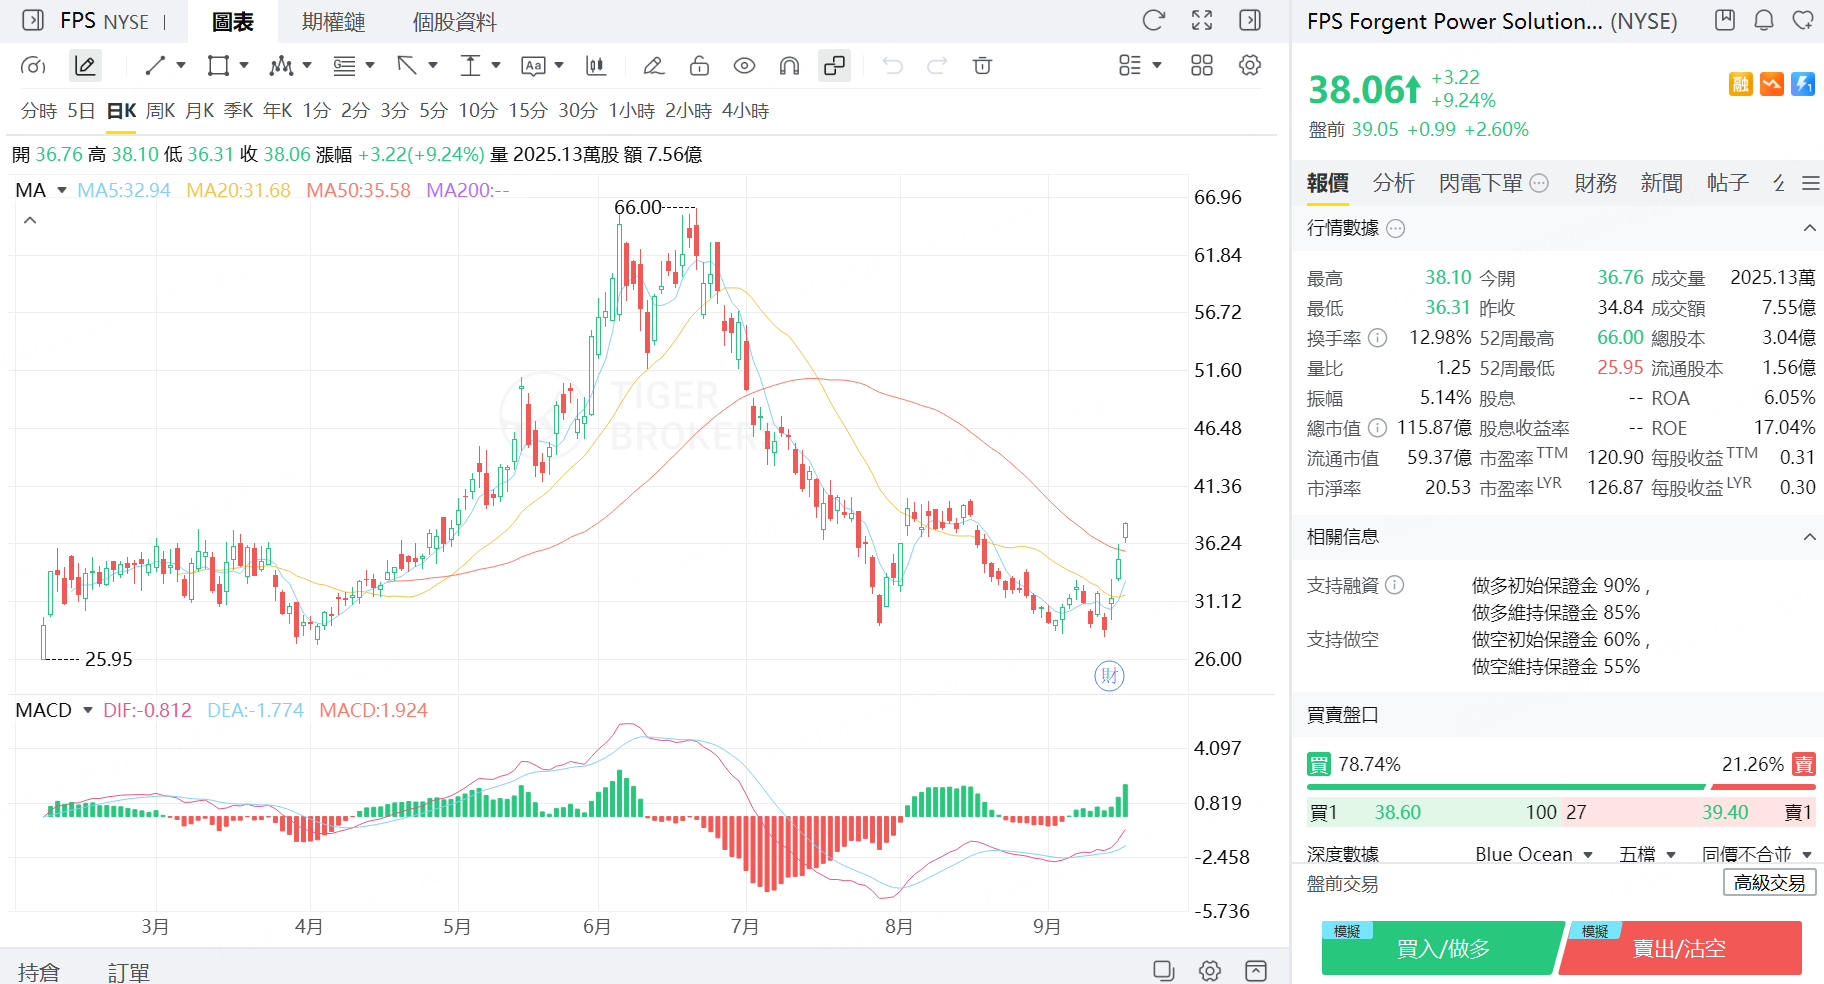Open text tool options dropdown arrow
1824x984 pixels.
[x=559, y=66]
